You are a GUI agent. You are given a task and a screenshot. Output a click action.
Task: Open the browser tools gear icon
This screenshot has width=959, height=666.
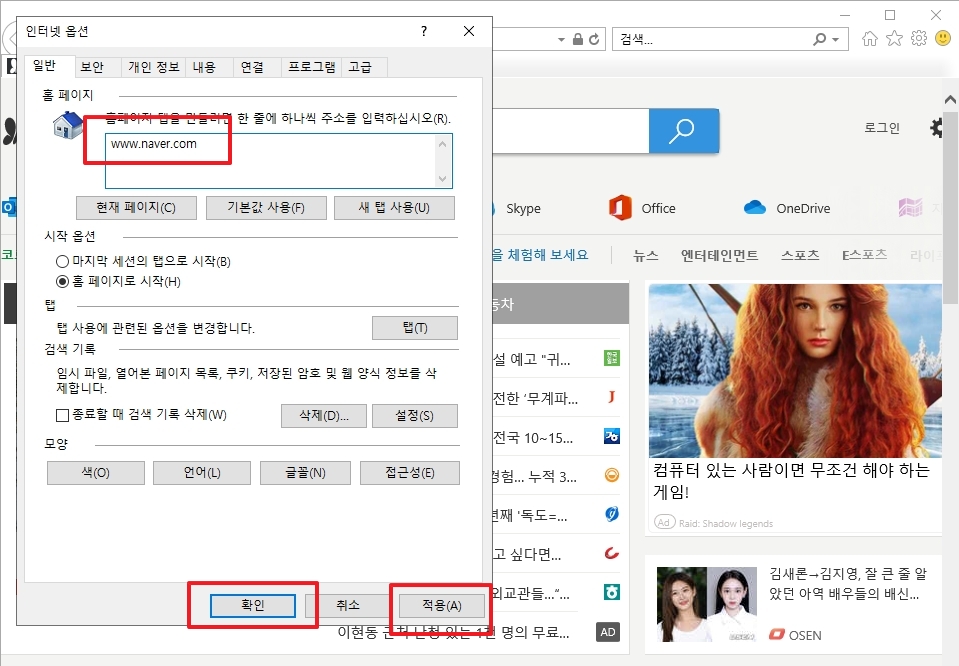click(x=919, y=39)
